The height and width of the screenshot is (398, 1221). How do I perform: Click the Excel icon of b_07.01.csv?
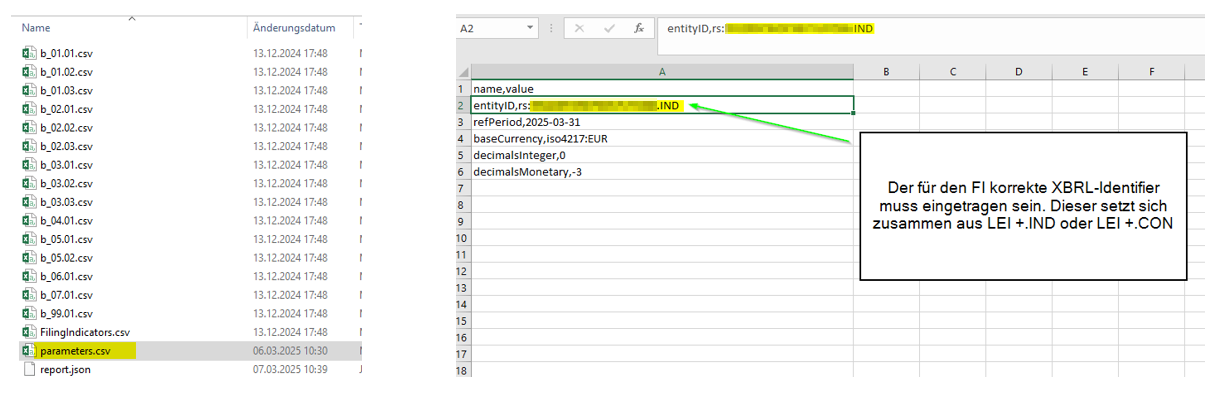coord(29,295)
